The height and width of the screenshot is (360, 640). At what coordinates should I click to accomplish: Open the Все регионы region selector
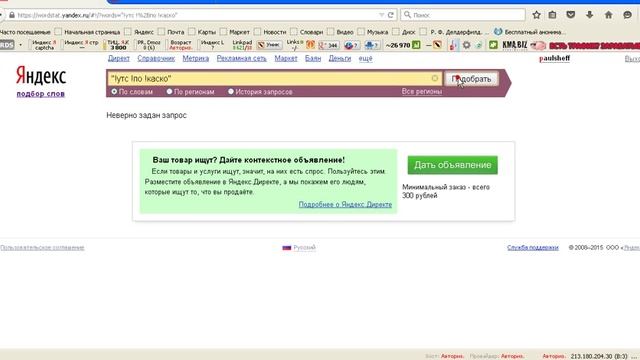click(422, 91)
